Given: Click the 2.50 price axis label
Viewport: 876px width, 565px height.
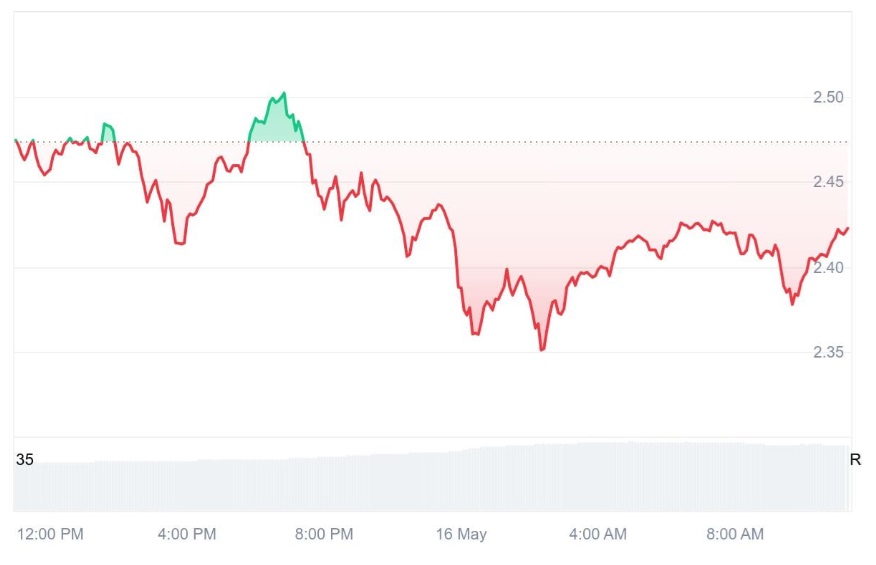Looking at the screenshot, I should click(x=829, y=97).
